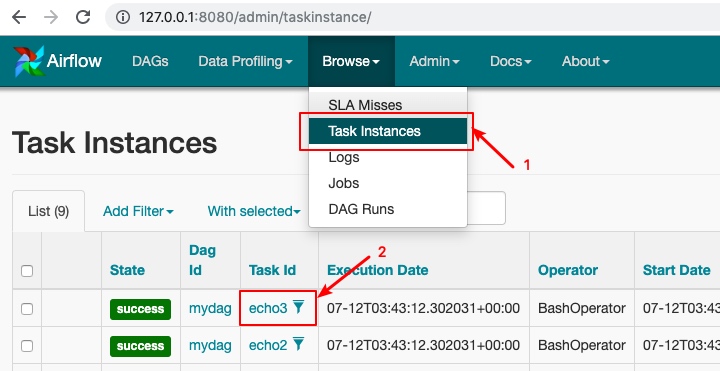720x371 pixels.
Task: Sort by the State column header
Action: click(127, 270)
